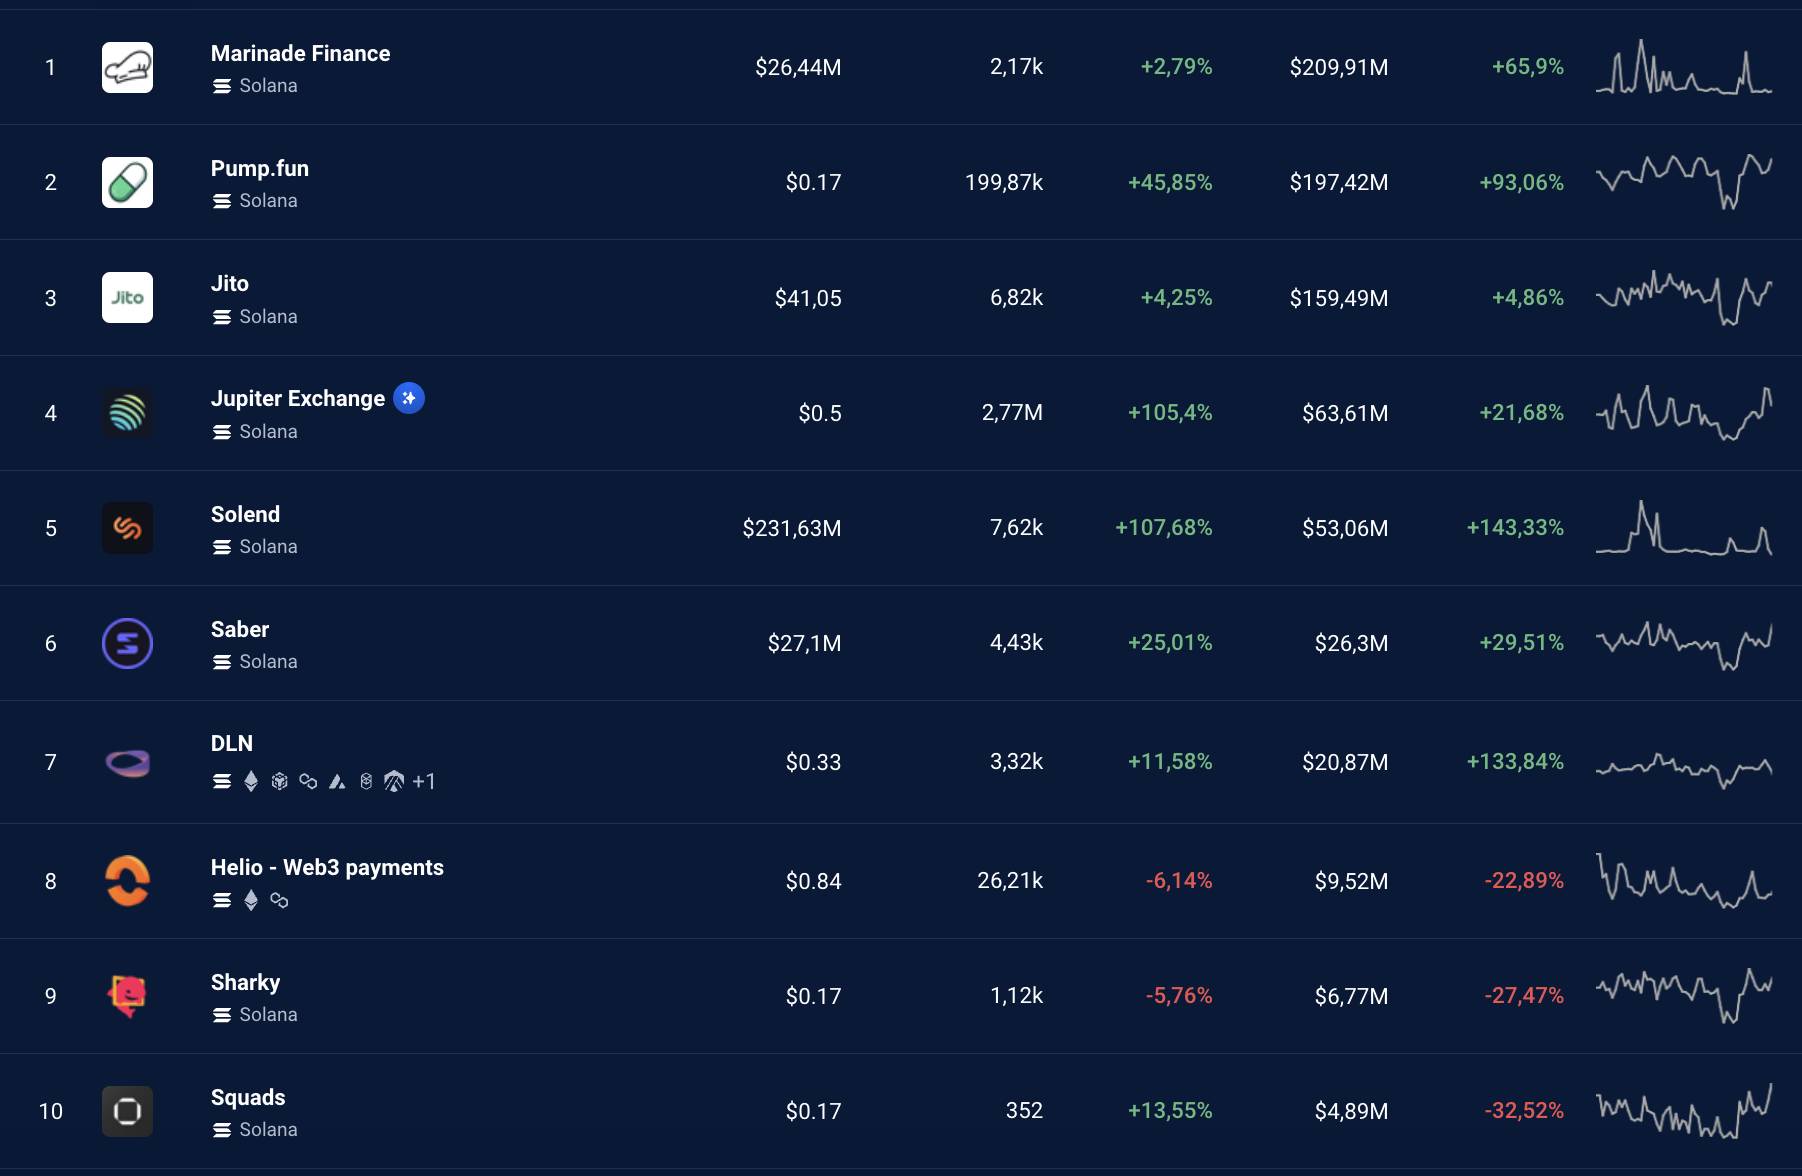View the Jito sparkline chart
The height and width of the screenshot is (1176, 1802).
(x=1684, y=297)
